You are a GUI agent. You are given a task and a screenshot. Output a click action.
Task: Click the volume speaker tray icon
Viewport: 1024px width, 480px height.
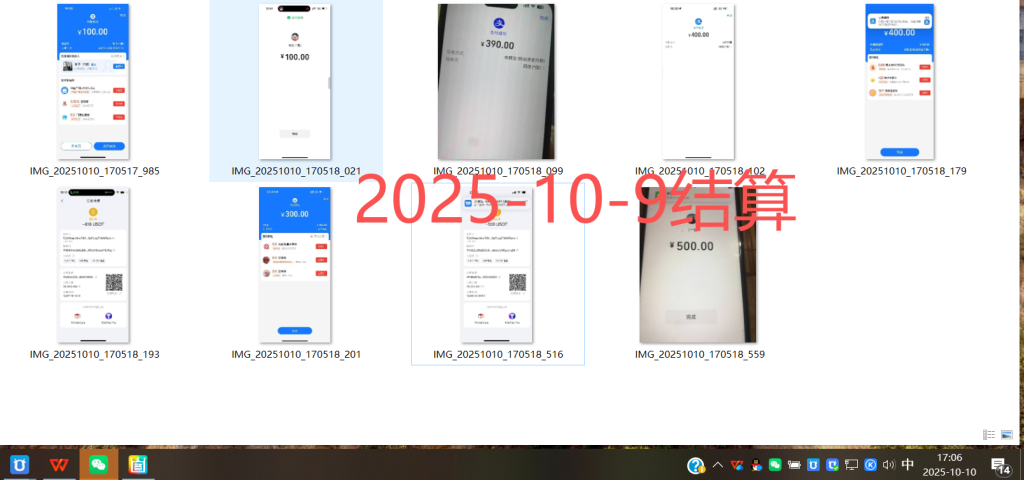point(889,465)
